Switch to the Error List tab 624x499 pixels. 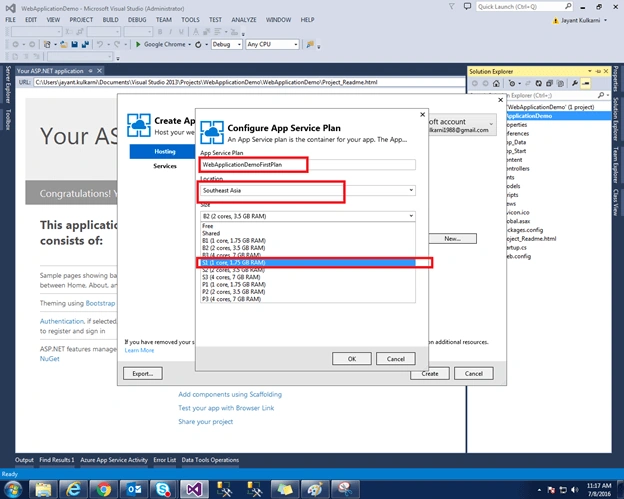click(x=164, y=460)
